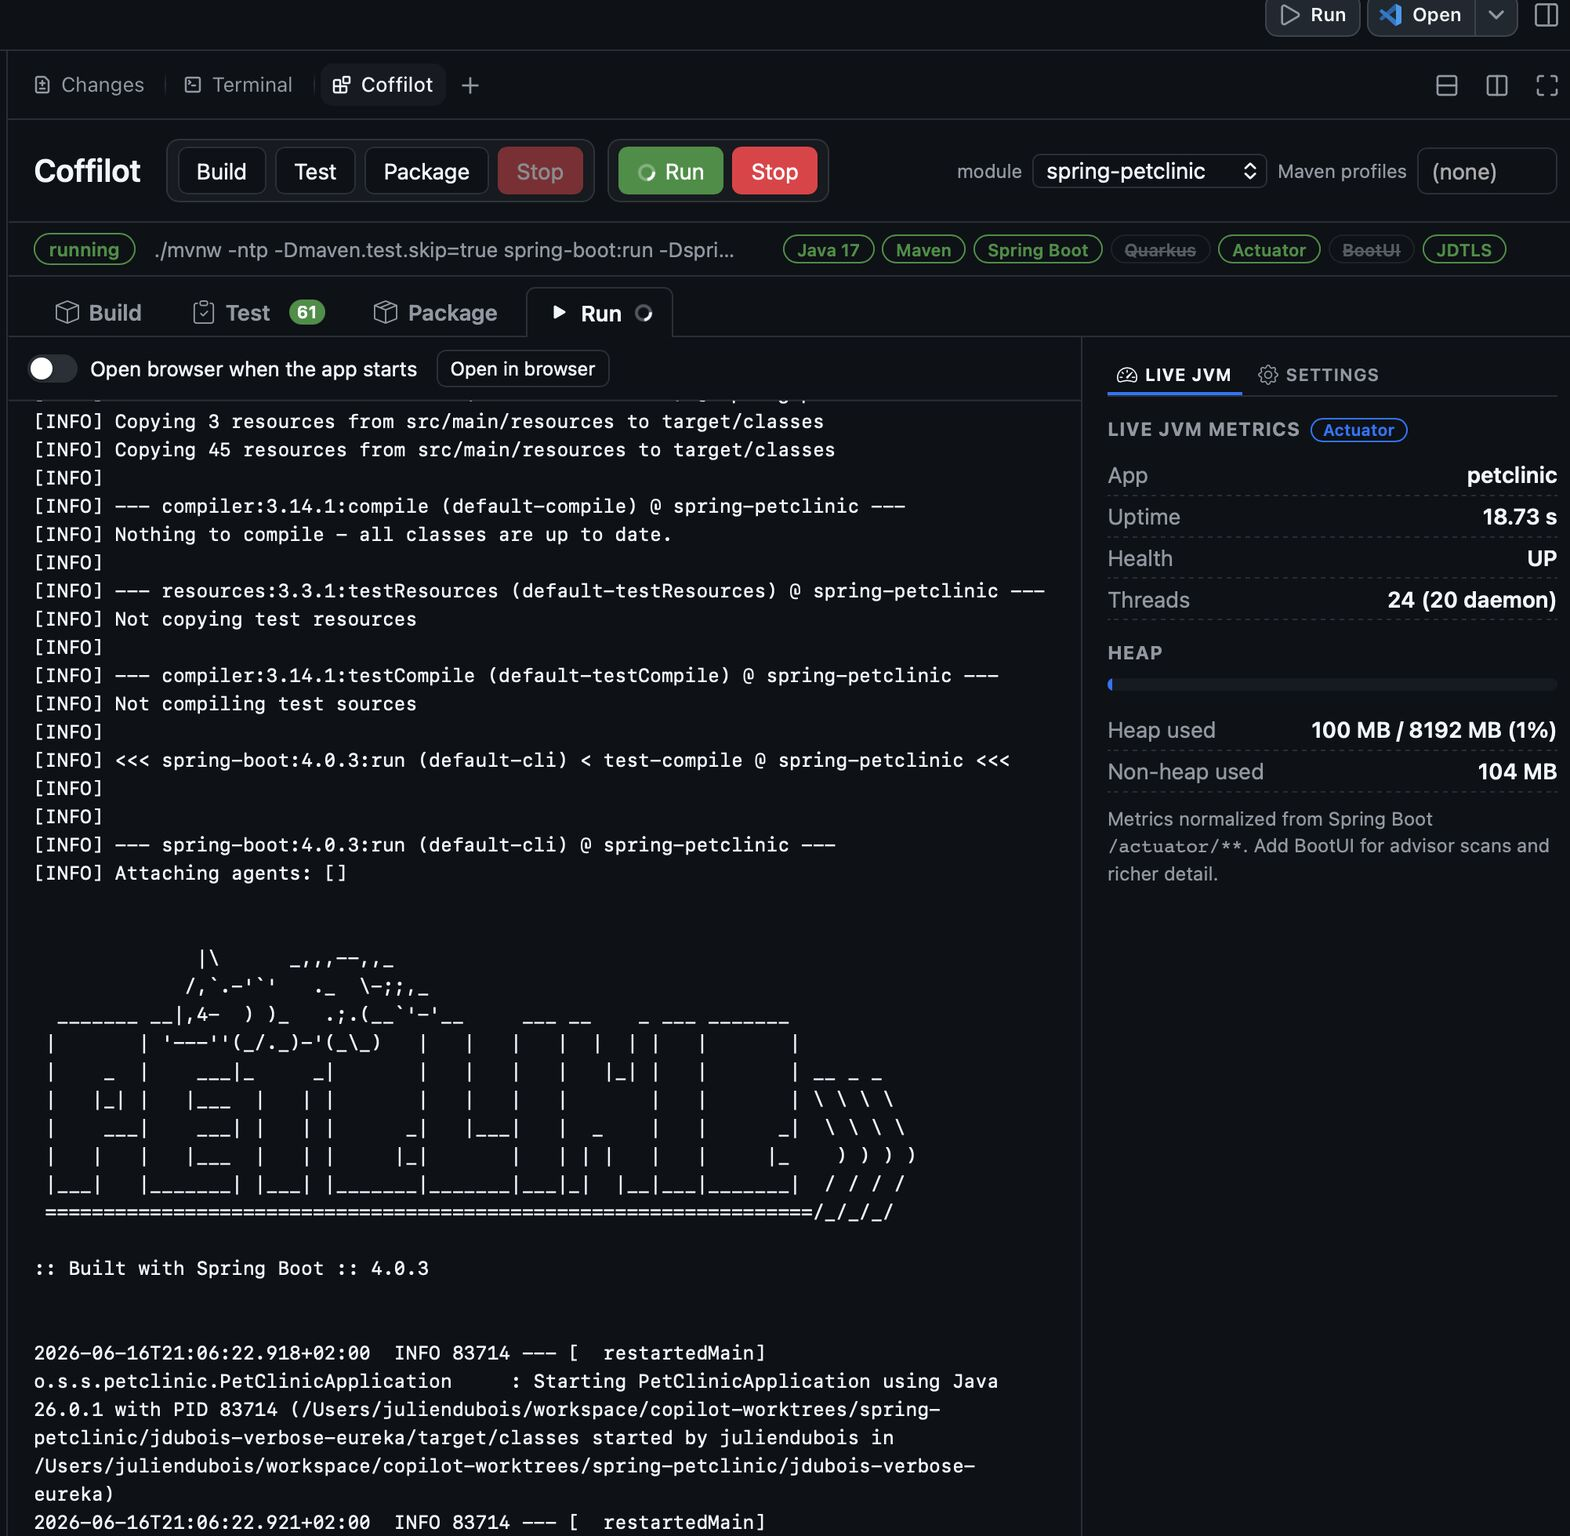Select the Coffilot tab
The height and width of the screenshot is (1536, 1570).
tap(383, 85)
